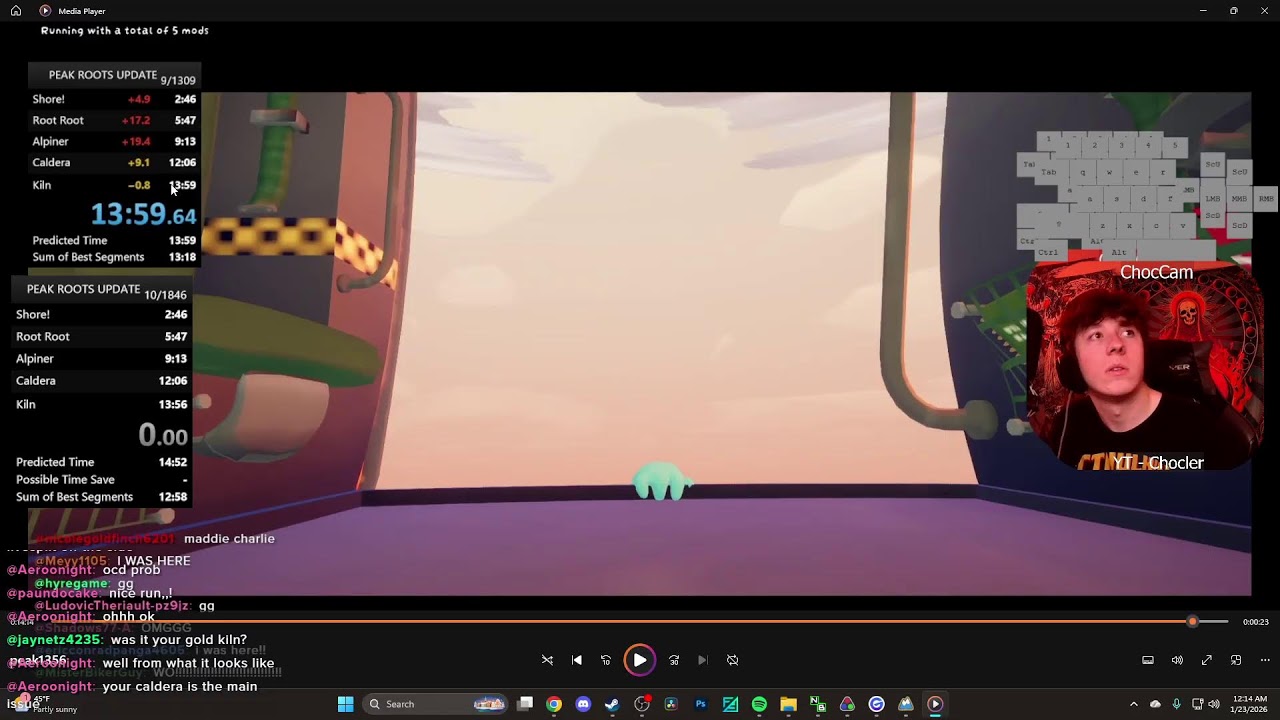Toggle shuffle mode in Media Player
The height and width of the screenshot is (720, 1280).
coord(547,660)
